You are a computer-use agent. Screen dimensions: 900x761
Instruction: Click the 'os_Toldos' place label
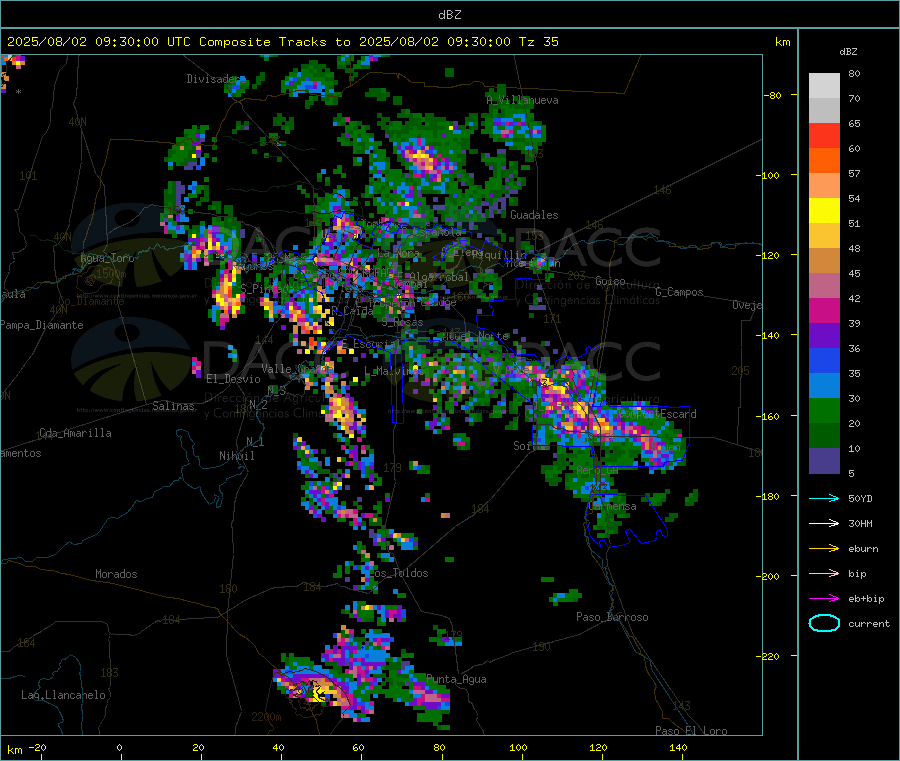[x=401, y=573]
